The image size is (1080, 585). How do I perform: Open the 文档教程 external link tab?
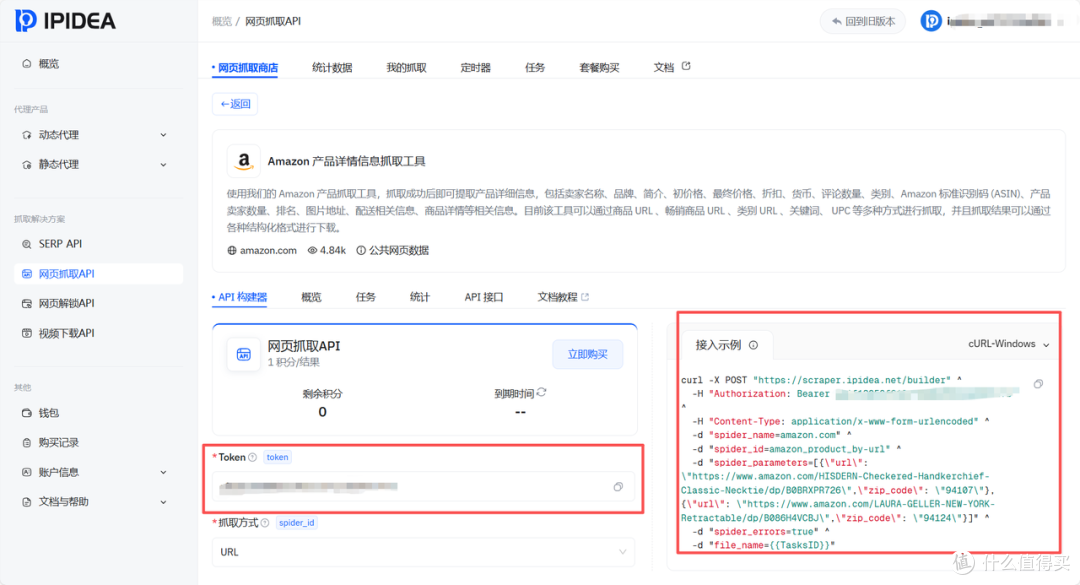(x=563, y=297)
